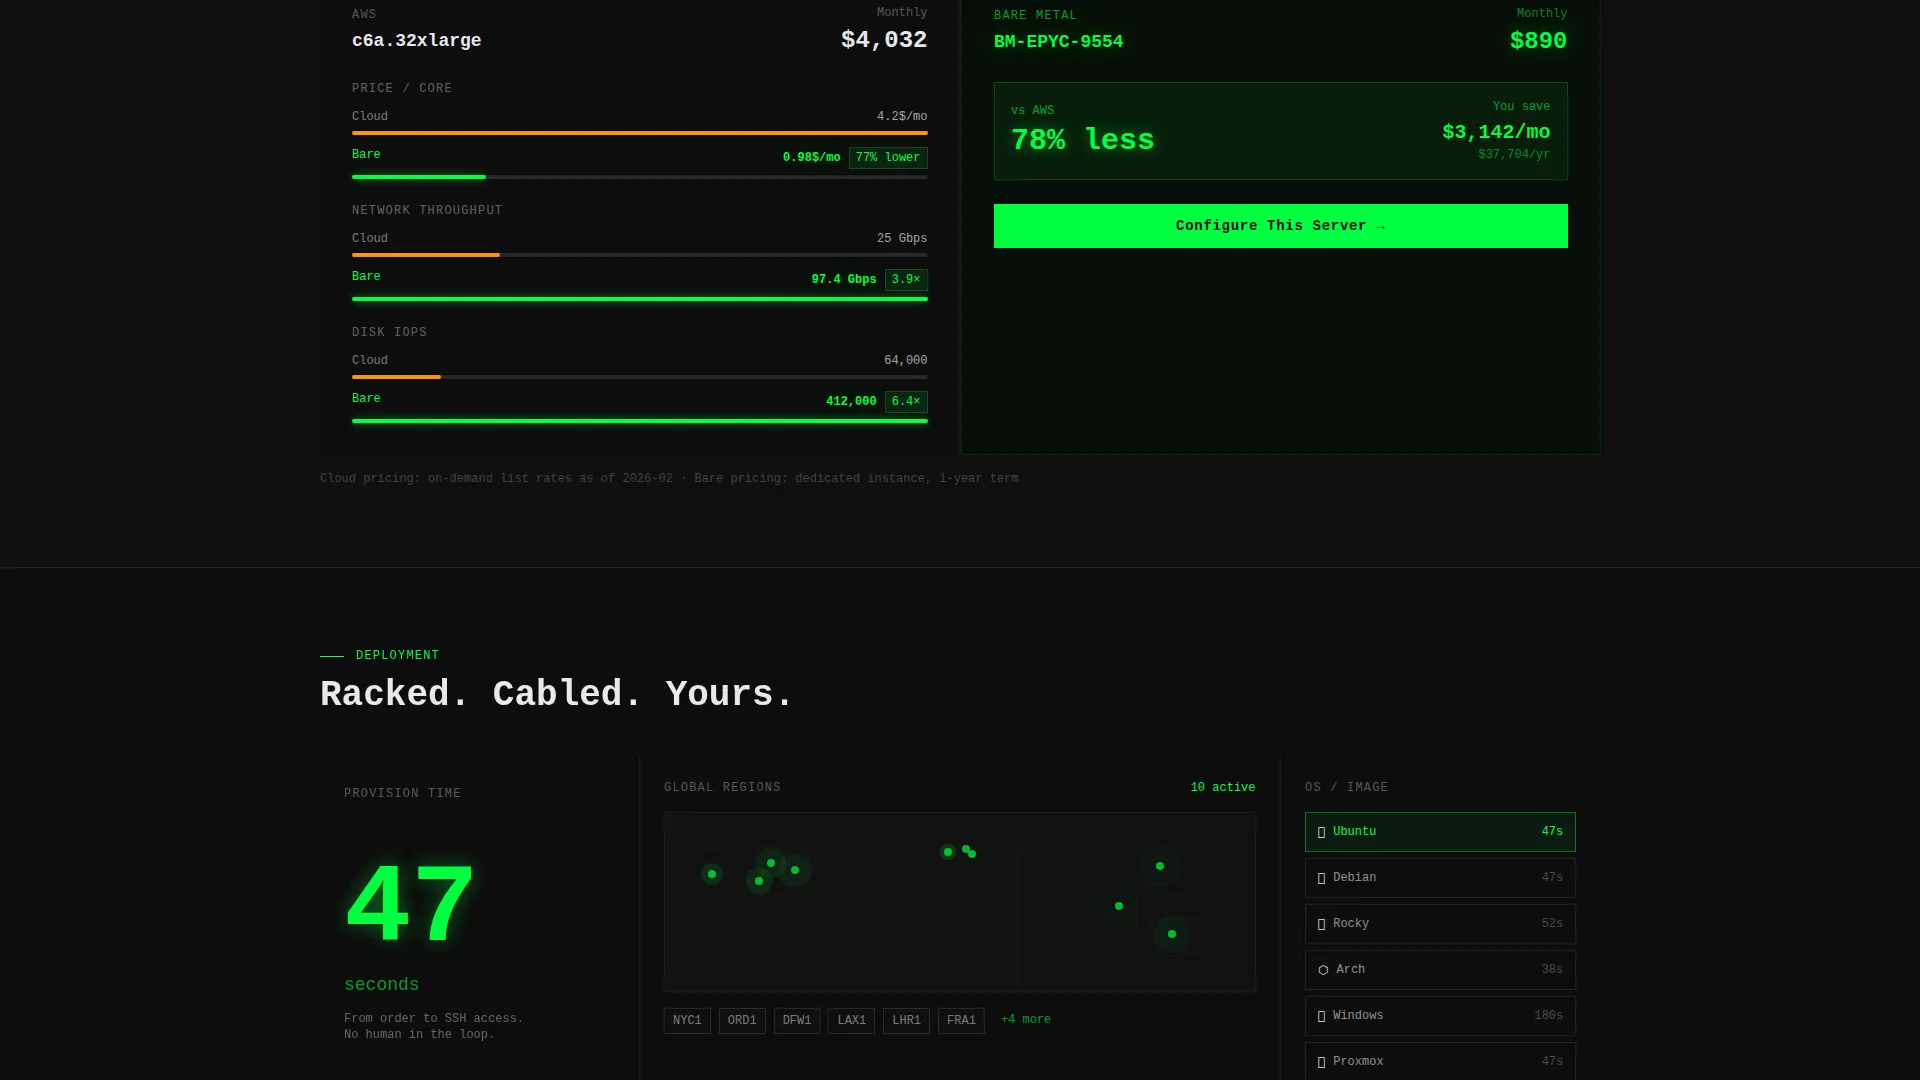Click the c6a.32xlarge instance name
1920x1080 pixels.
pyautogui.click(x=417, y=41)
